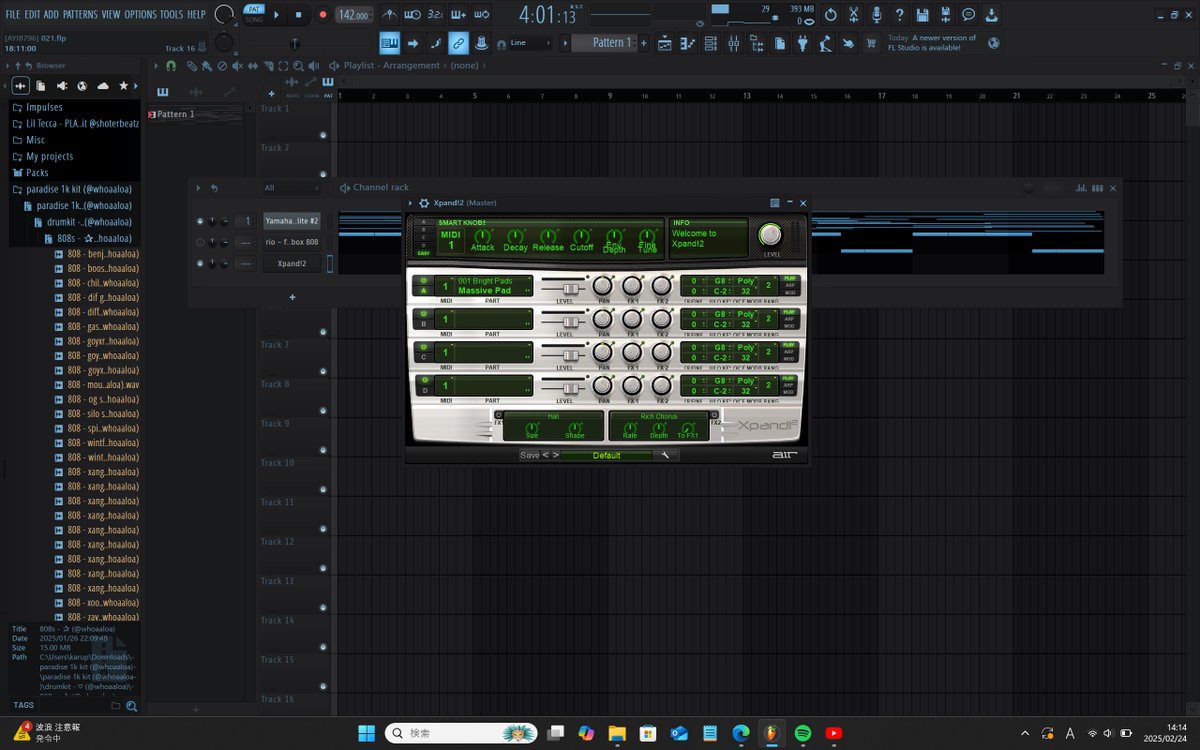Image resolution: width=1200 pixels, height=750 pixels.
Task: Toggle the 3.2.1 recording countdown
Action: pyautogui.click(x=436, y=15)
